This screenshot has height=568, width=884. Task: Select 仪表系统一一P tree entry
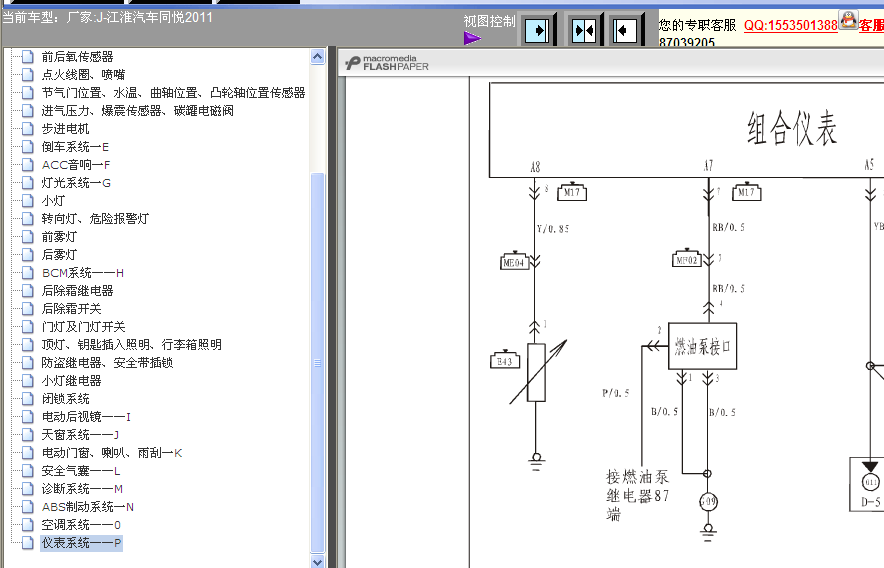[81, 543]
